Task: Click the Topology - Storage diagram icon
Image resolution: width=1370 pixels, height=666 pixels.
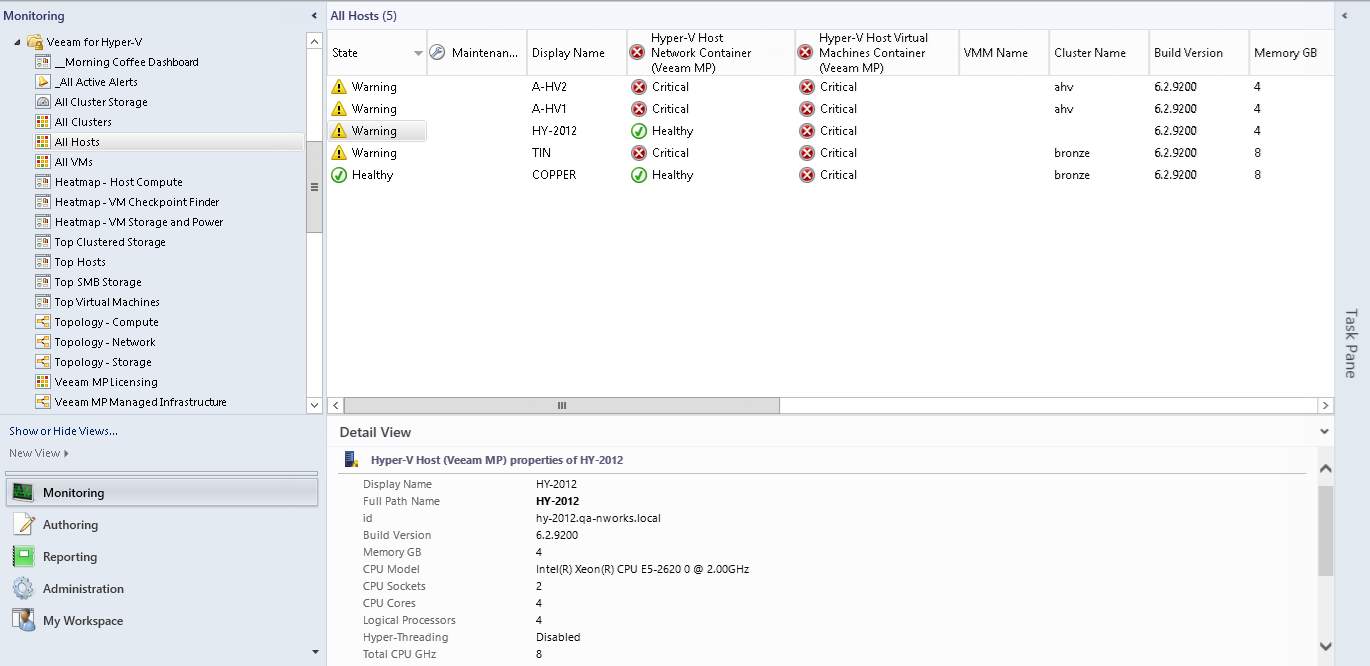Action: tap(43, 362)
